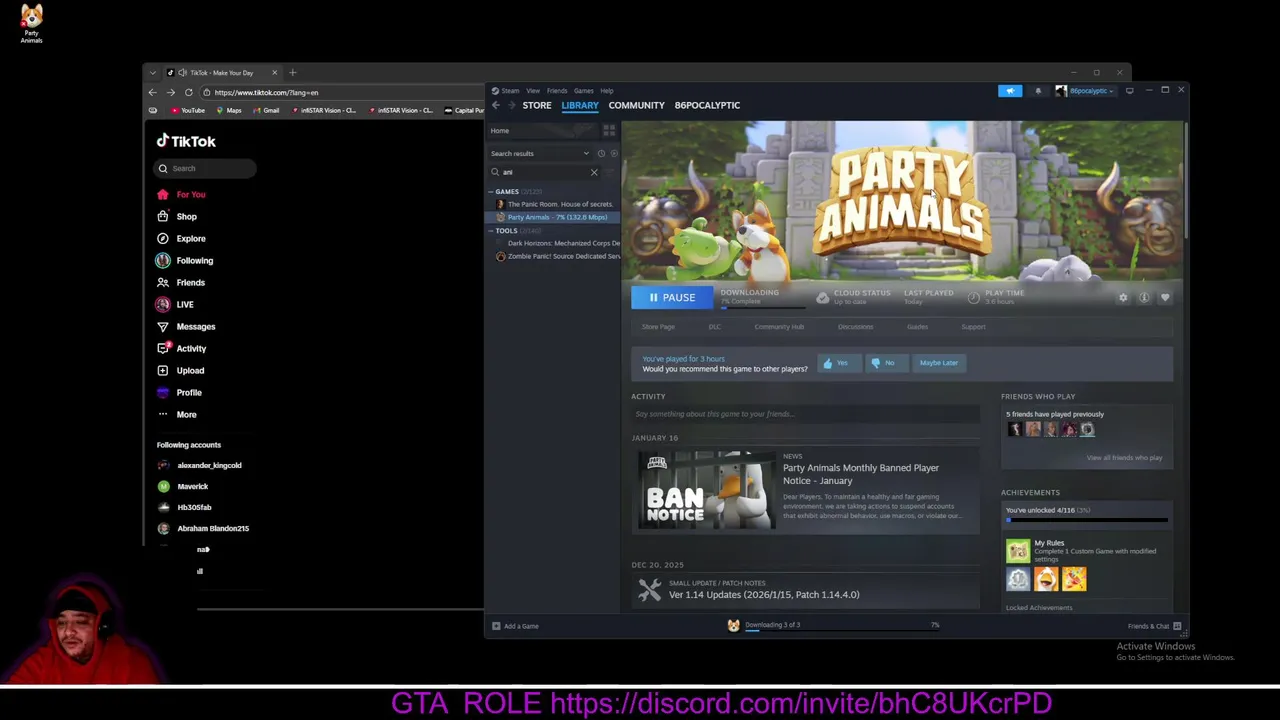Open Party Animals desktop shortcut
The width and height of the screenshot is (1280, 720).
[x=31, y=24]
